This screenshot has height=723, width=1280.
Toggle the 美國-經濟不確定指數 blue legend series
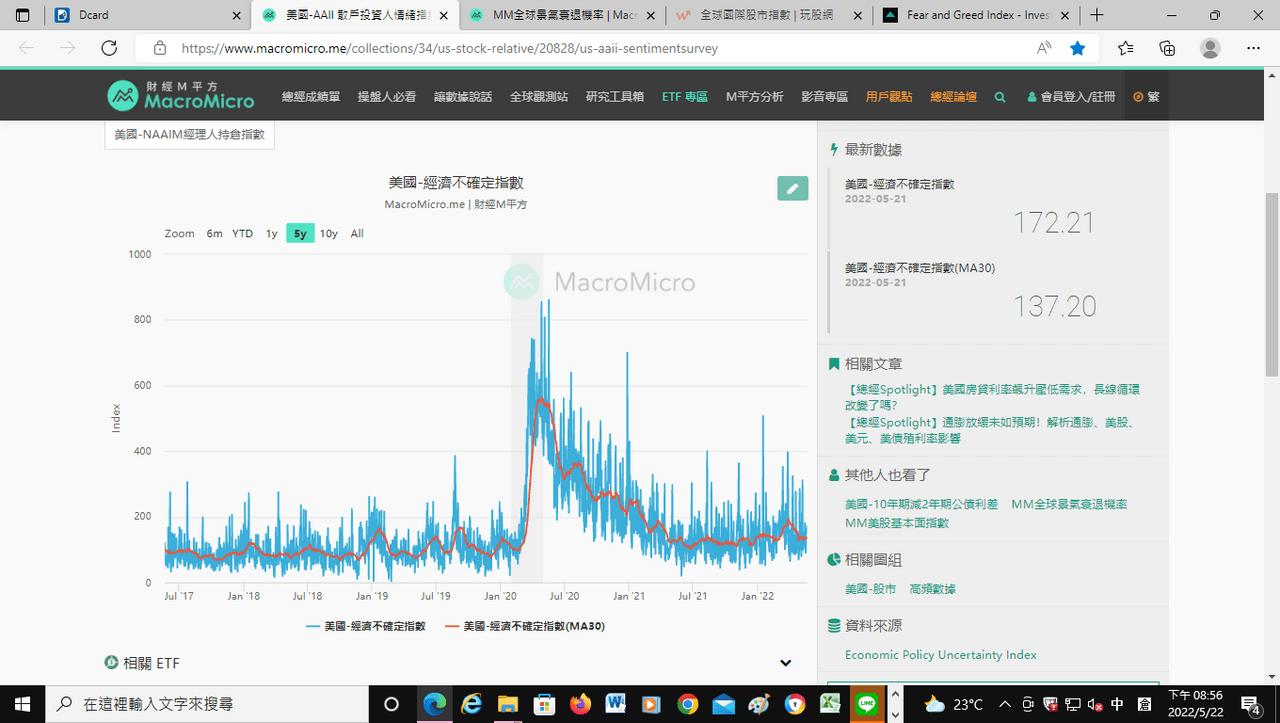click(366, 626)
